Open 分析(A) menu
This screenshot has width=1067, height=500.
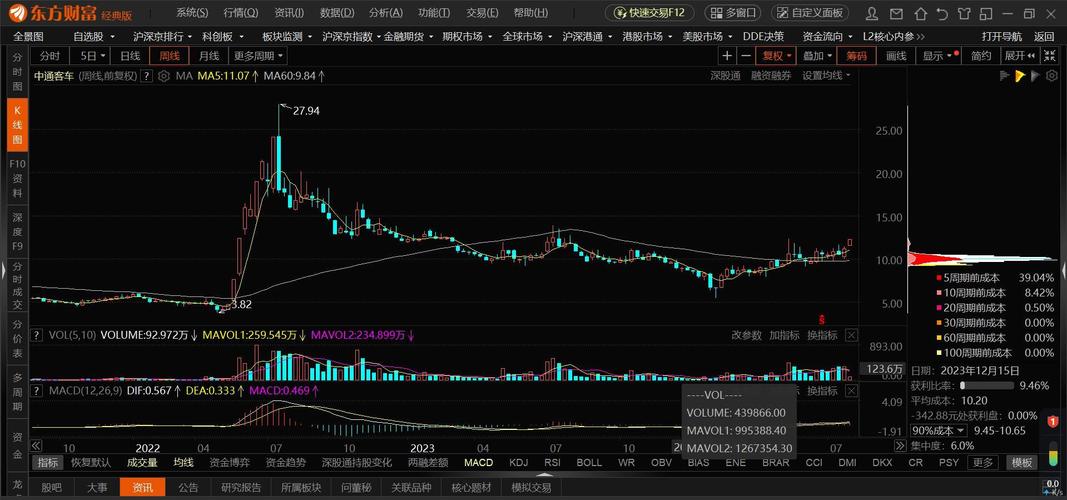tap(386, 12)
